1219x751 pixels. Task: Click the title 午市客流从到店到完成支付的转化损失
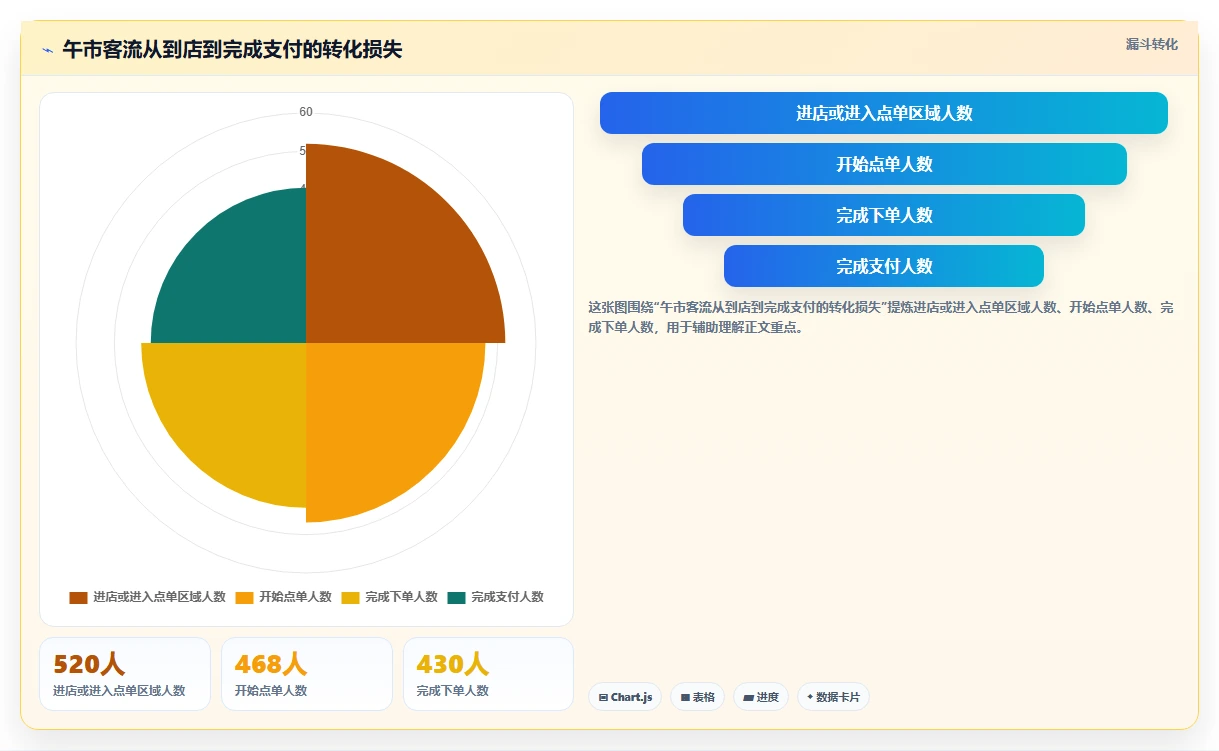pyautogui.click(x=232, y=49)
